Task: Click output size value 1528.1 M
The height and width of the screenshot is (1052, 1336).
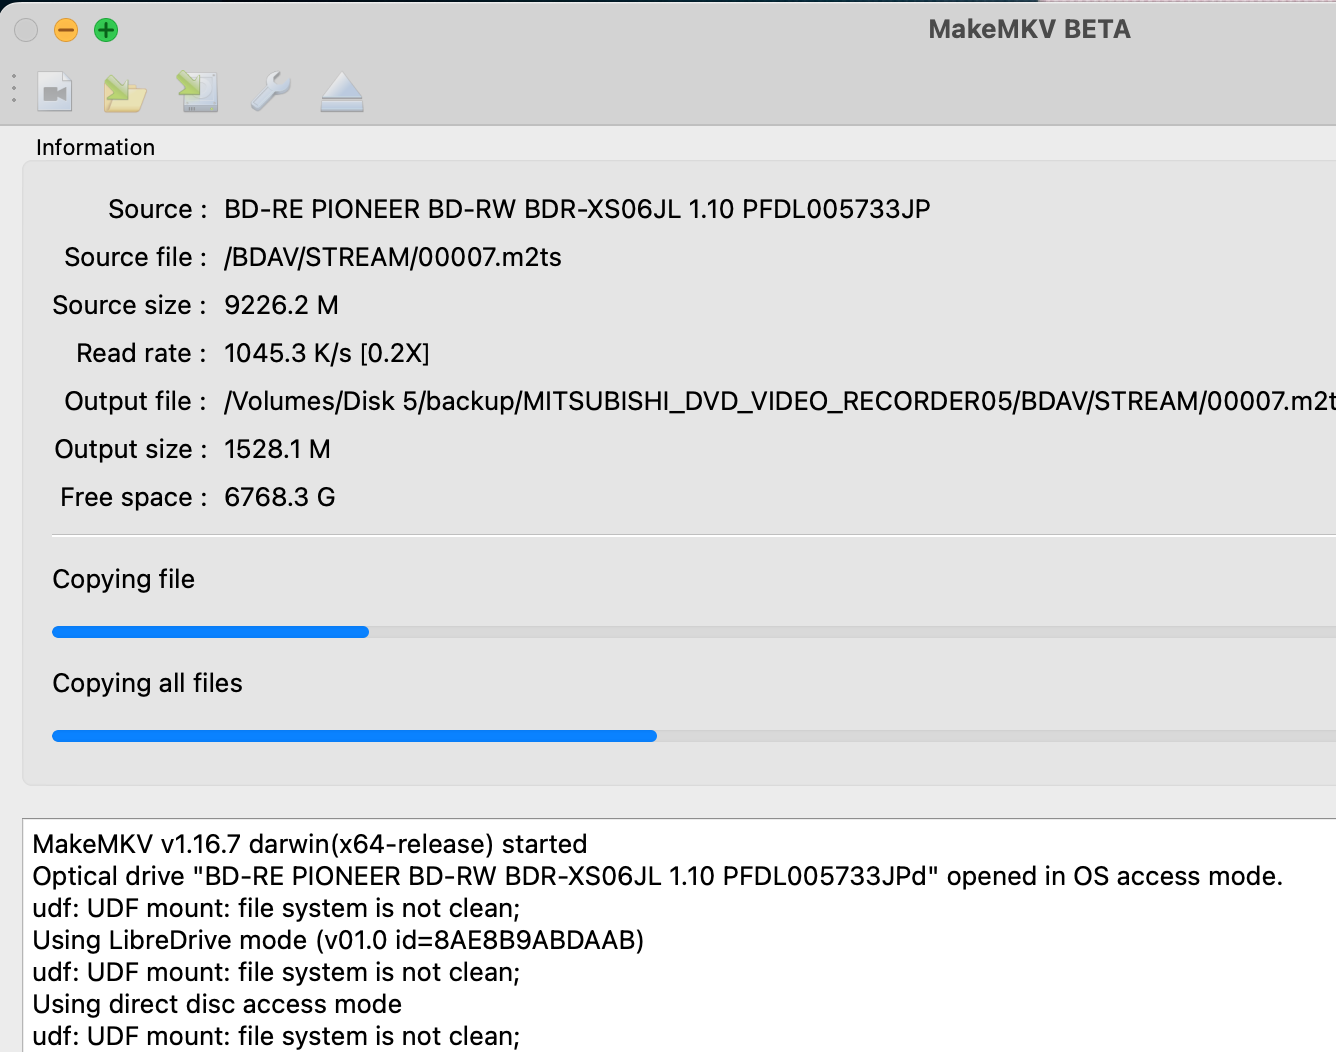Action: pyautogui.click(x=277, y=449)
